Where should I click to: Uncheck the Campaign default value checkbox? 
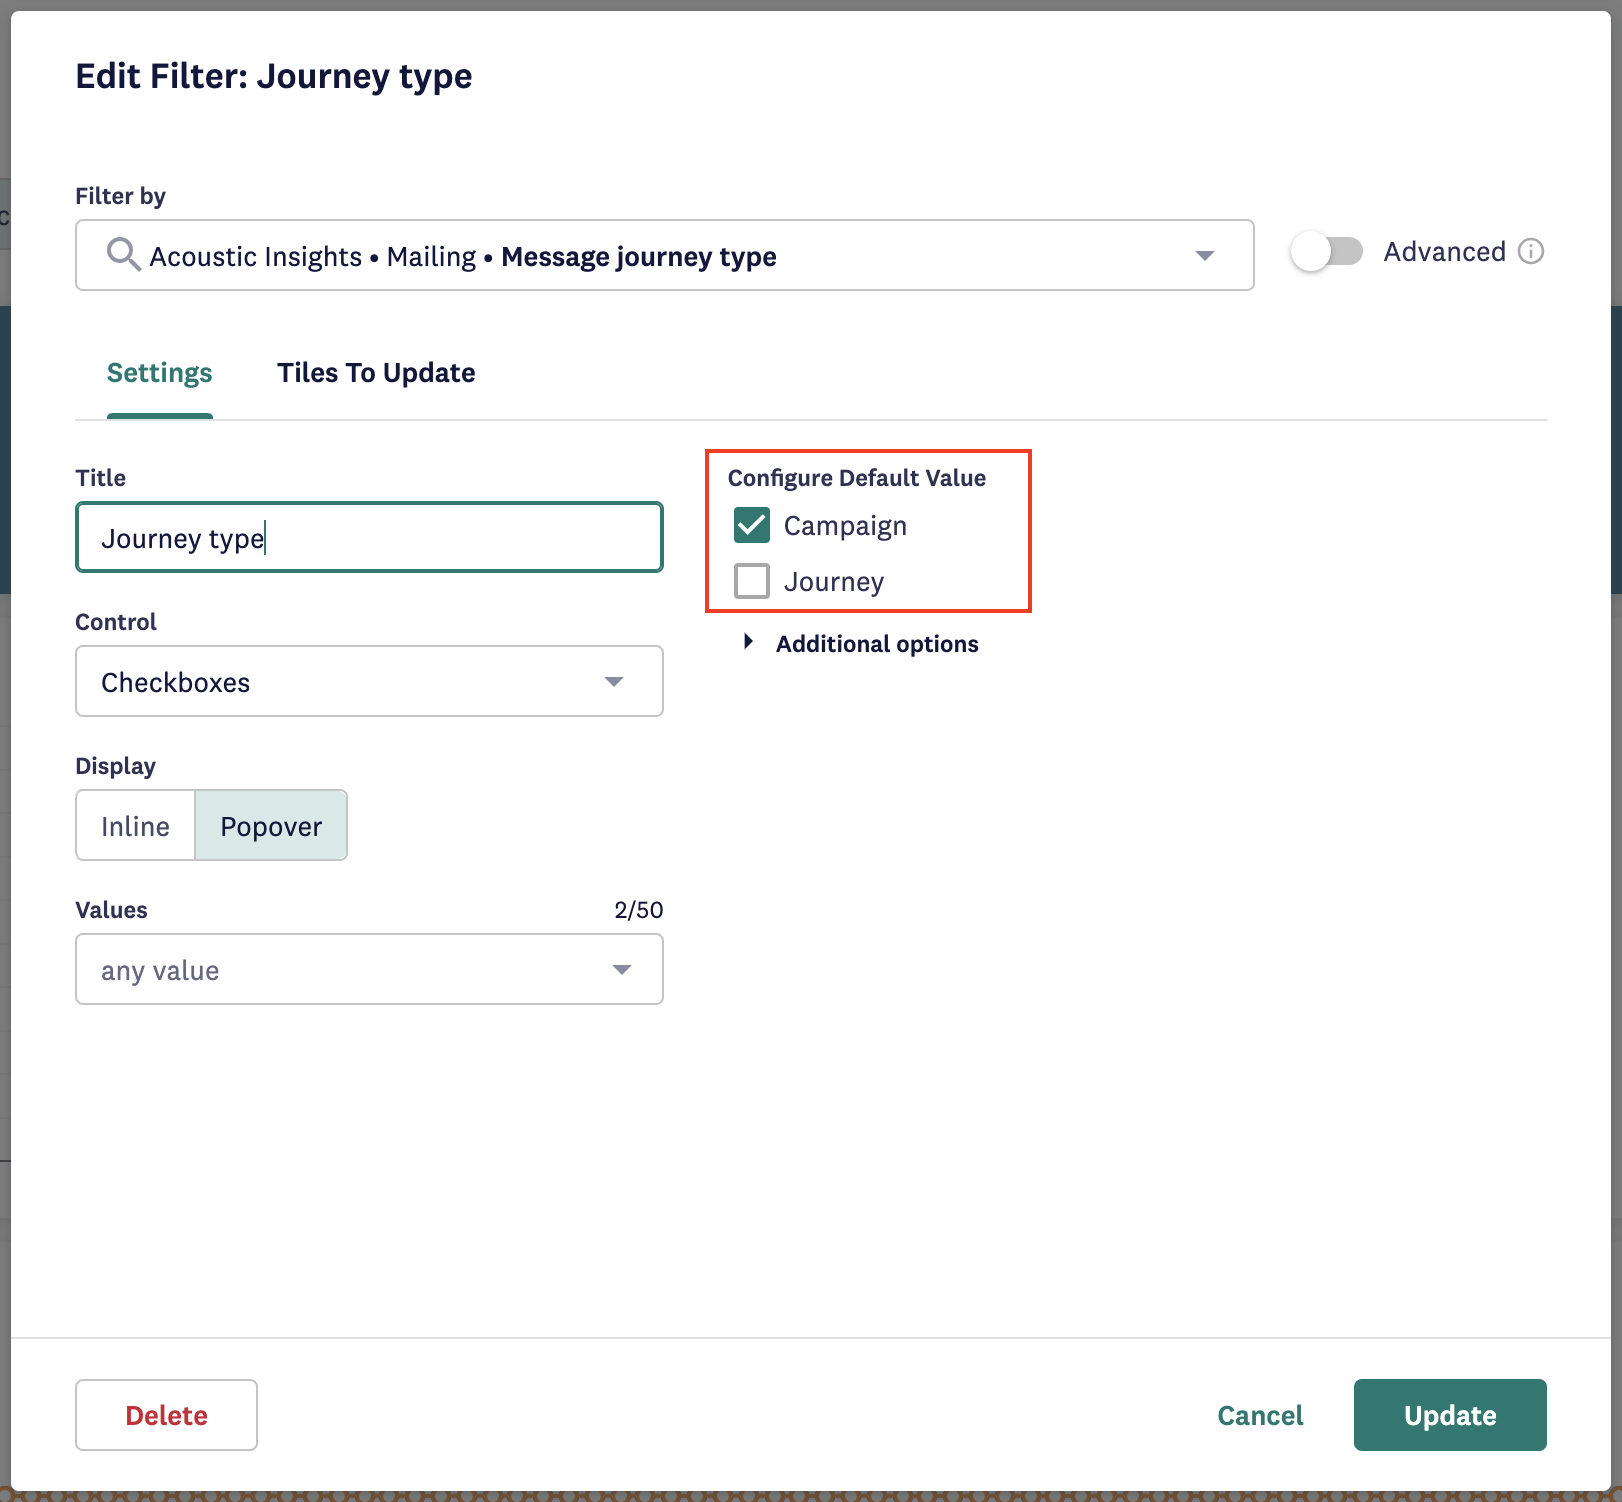tap(752, 525)
